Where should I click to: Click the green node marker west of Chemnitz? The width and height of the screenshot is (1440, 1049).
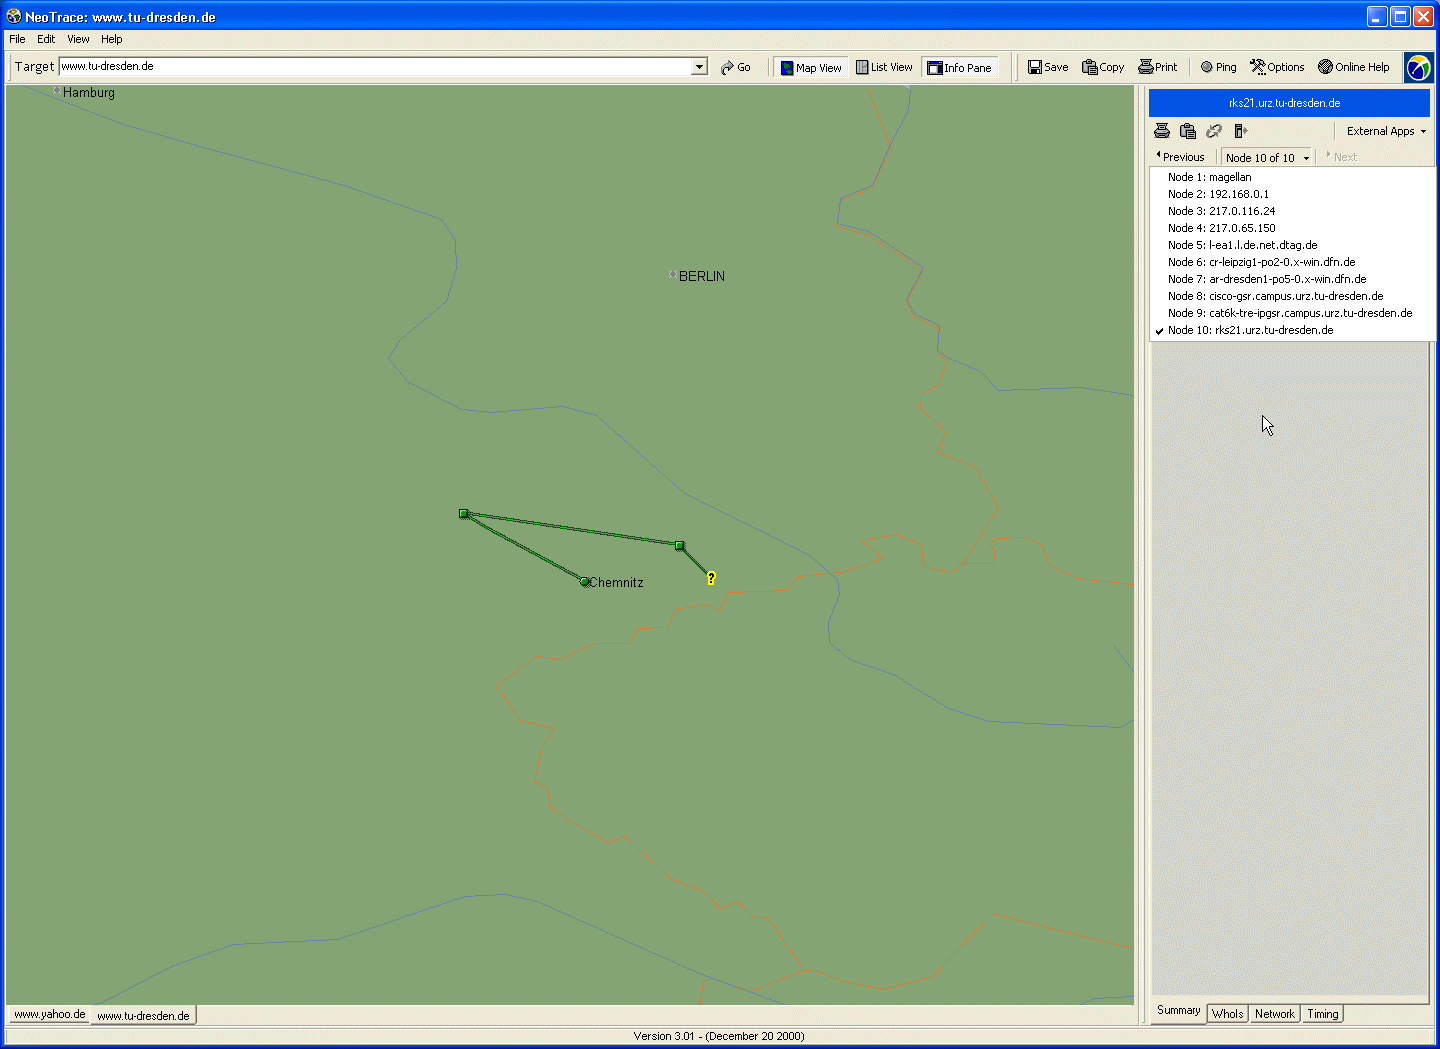pyautogui.click(x=464, y=514)
